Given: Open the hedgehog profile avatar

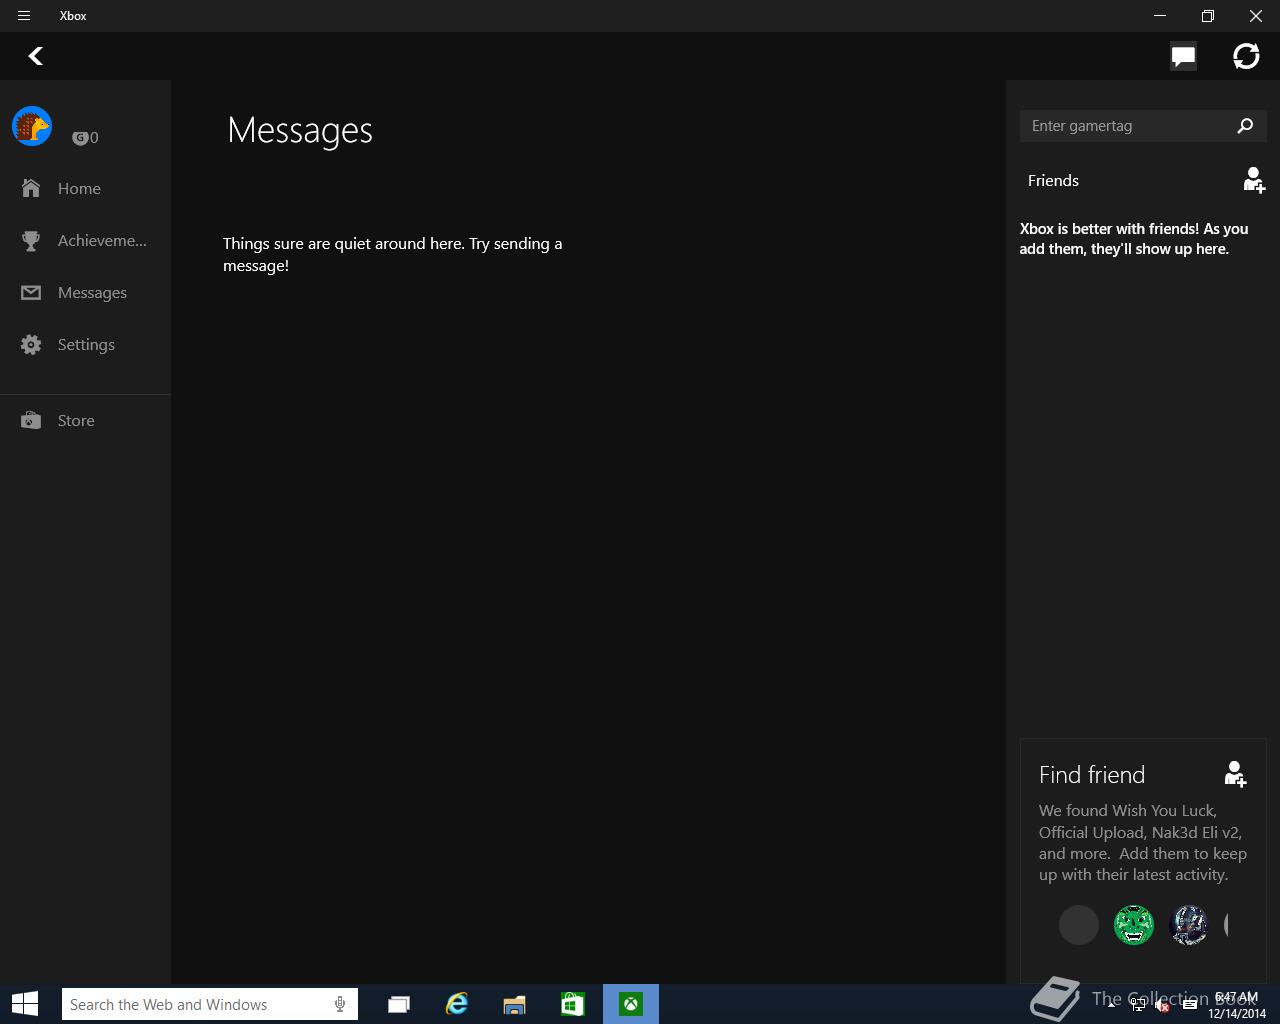Looking at the screenshot, I should (x=32, y=126).
